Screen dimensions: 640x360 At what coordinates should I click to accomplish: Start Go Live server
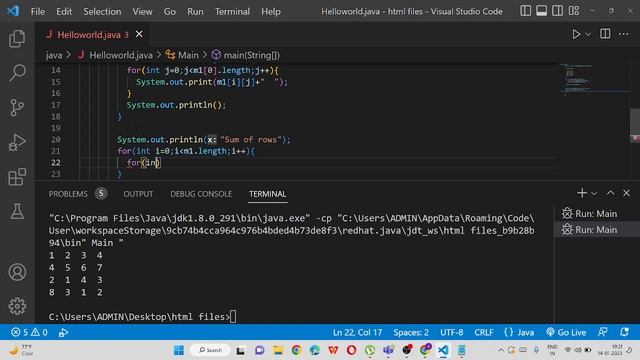tap(566, 333)
